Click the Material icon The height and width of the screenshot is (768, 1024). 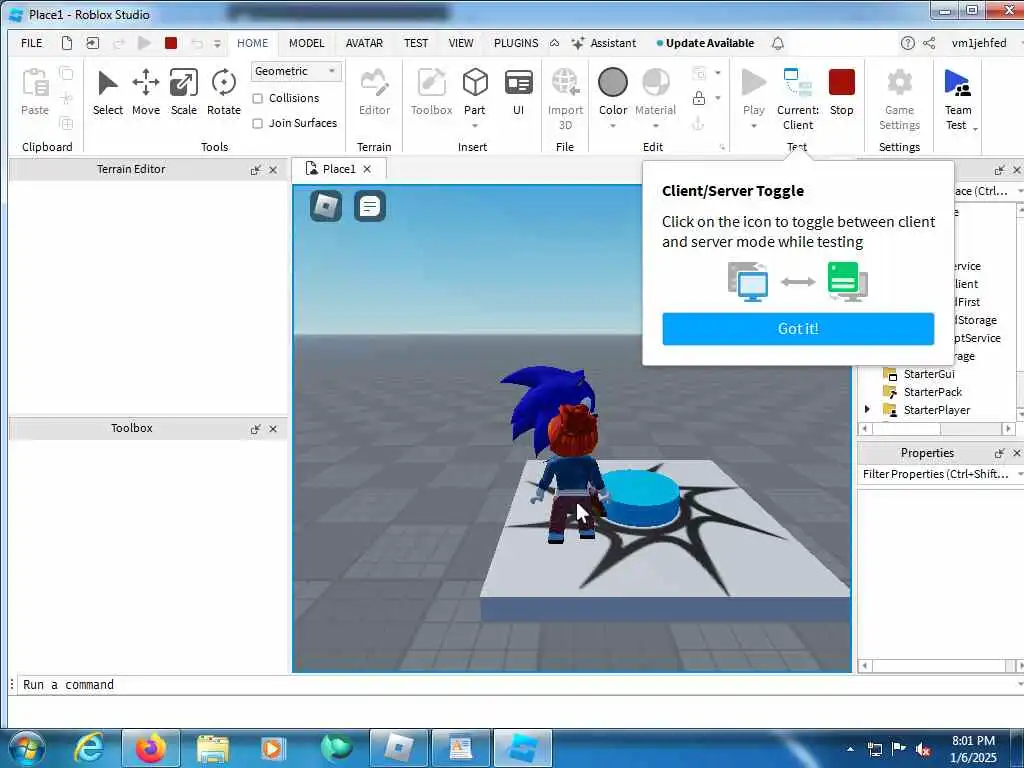pos(655,83)
